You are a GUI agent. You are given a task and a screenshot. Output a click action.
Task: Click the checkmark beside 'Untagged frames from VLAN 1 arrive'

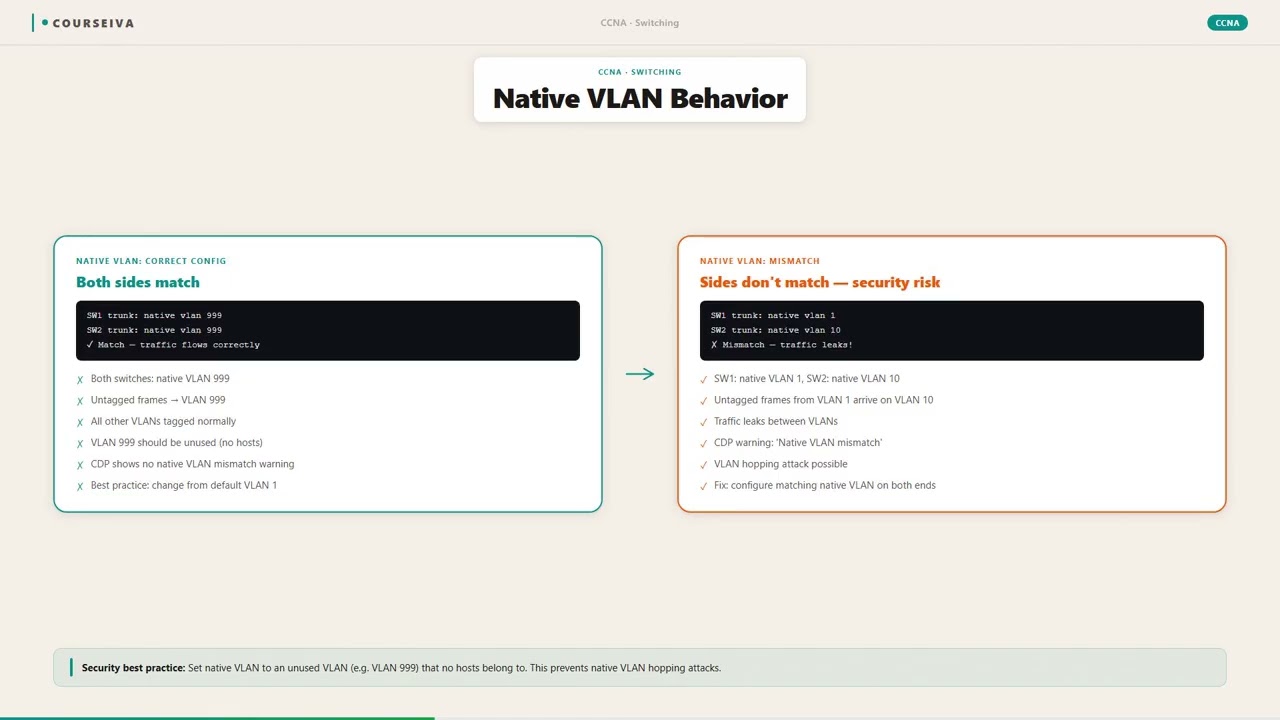coord(704,401)
